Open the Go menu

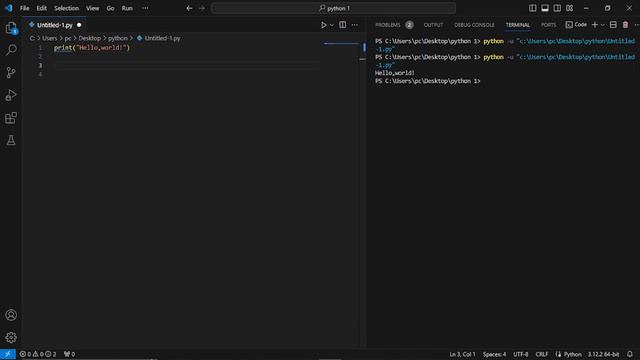tap(110, 8)
